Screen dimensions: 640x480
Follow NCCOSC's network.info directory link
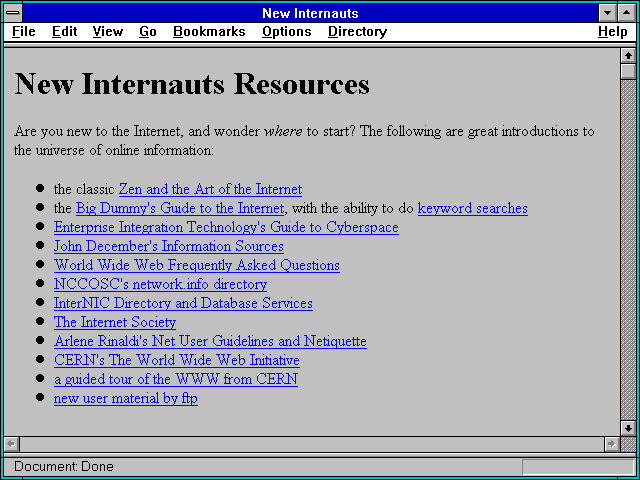tap(160, 284)
